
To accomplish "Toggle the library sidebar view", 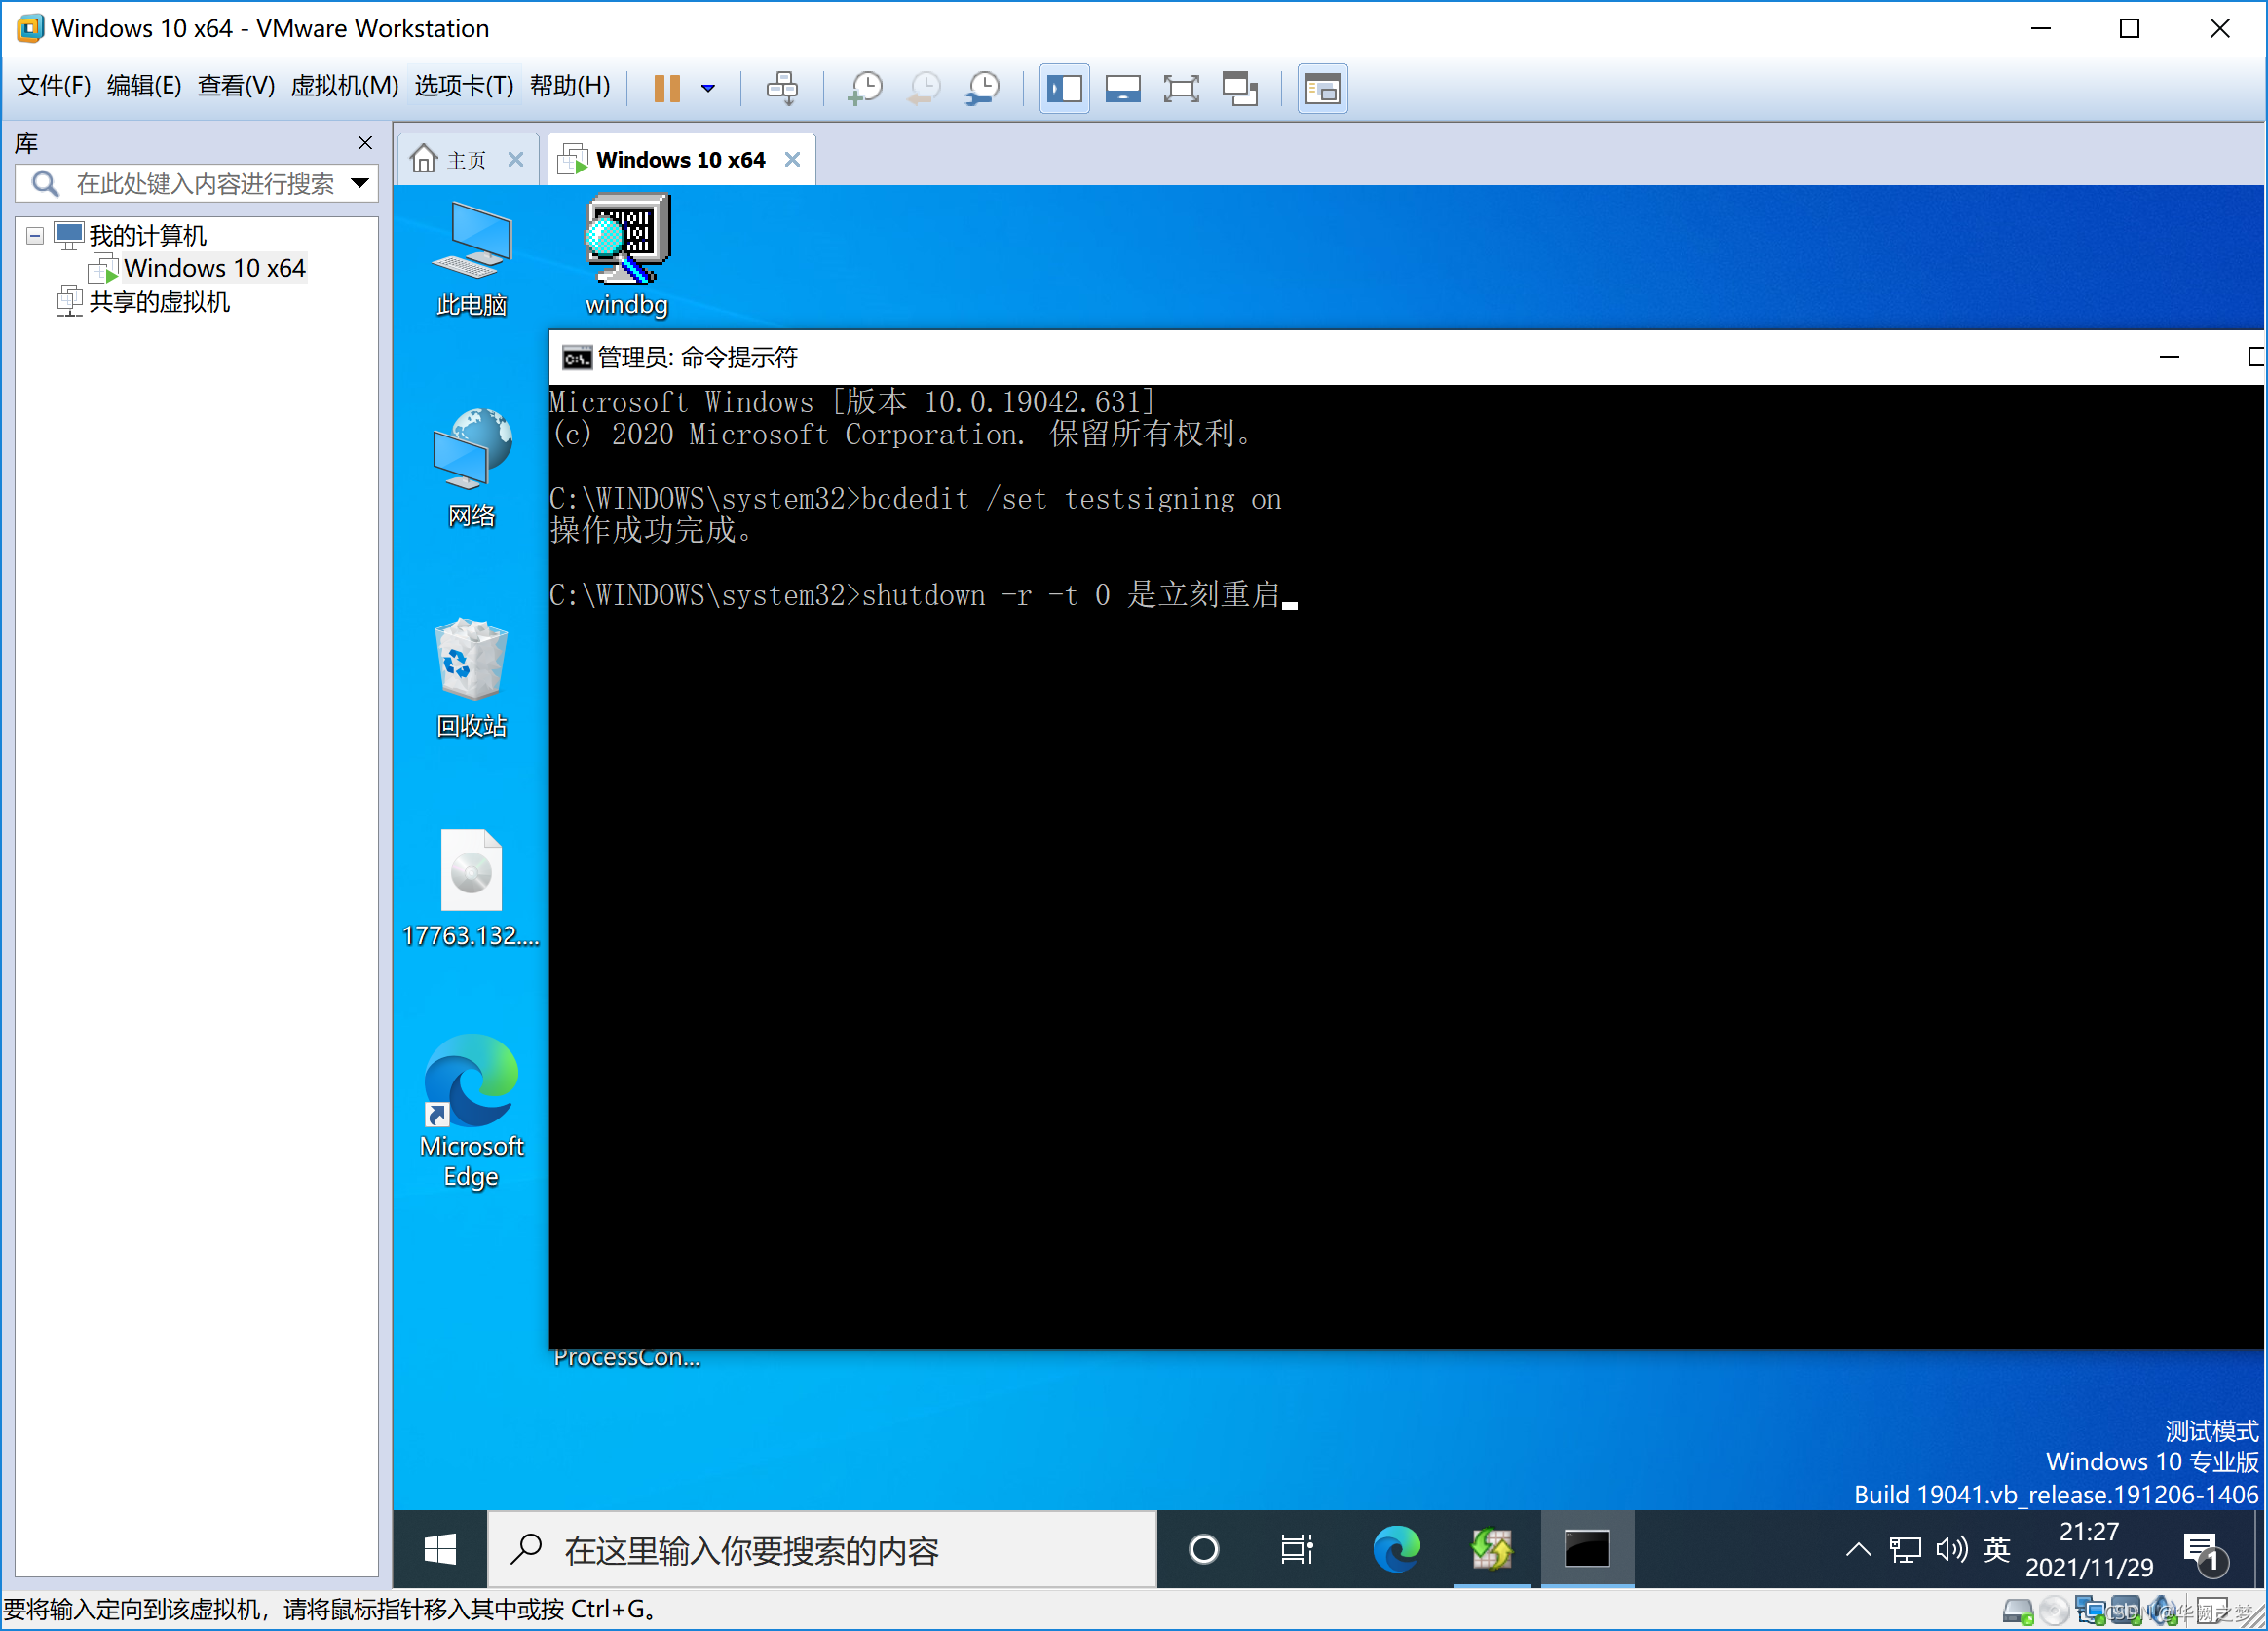I will (x=1064, y=88).
